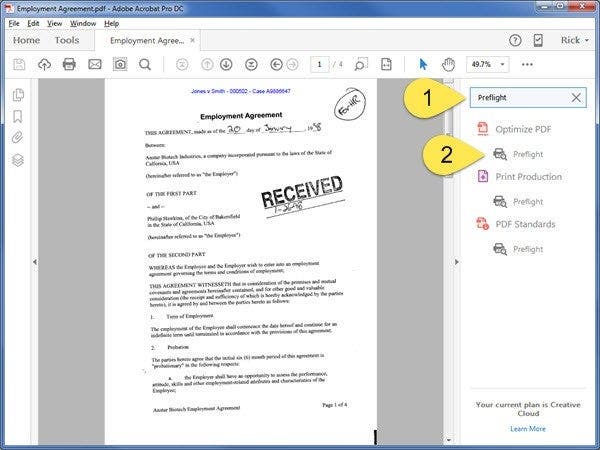Show more tools via ellipsis button
Screen dimensions: 600x450
[527, 65]
